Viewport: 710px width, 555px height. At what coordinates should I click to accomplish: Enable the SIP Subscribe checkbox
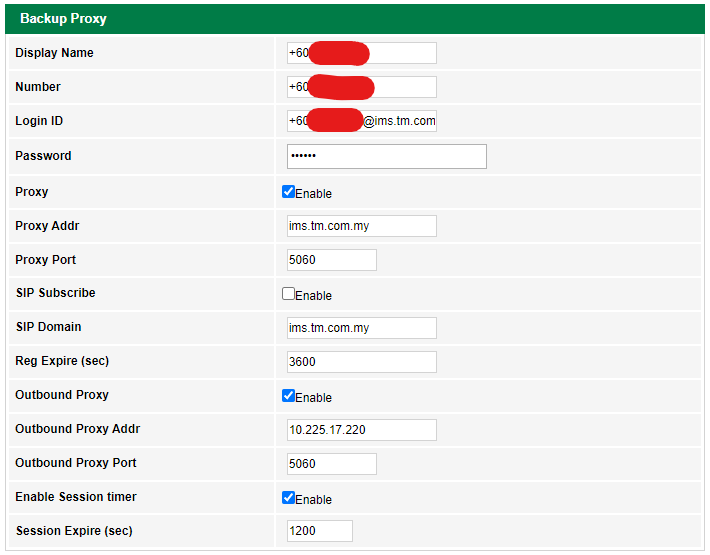[x=289, y=294]
